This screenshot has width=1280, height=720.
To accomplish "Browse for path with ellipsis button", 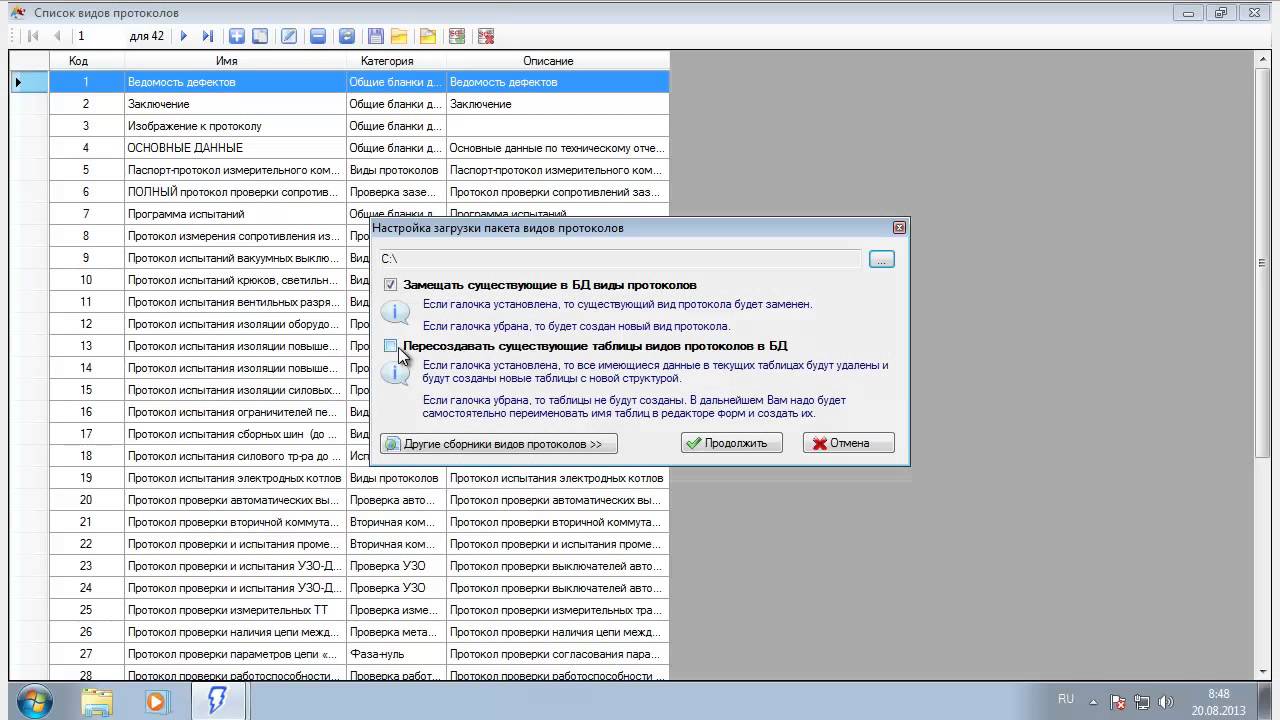I will 881,259.
